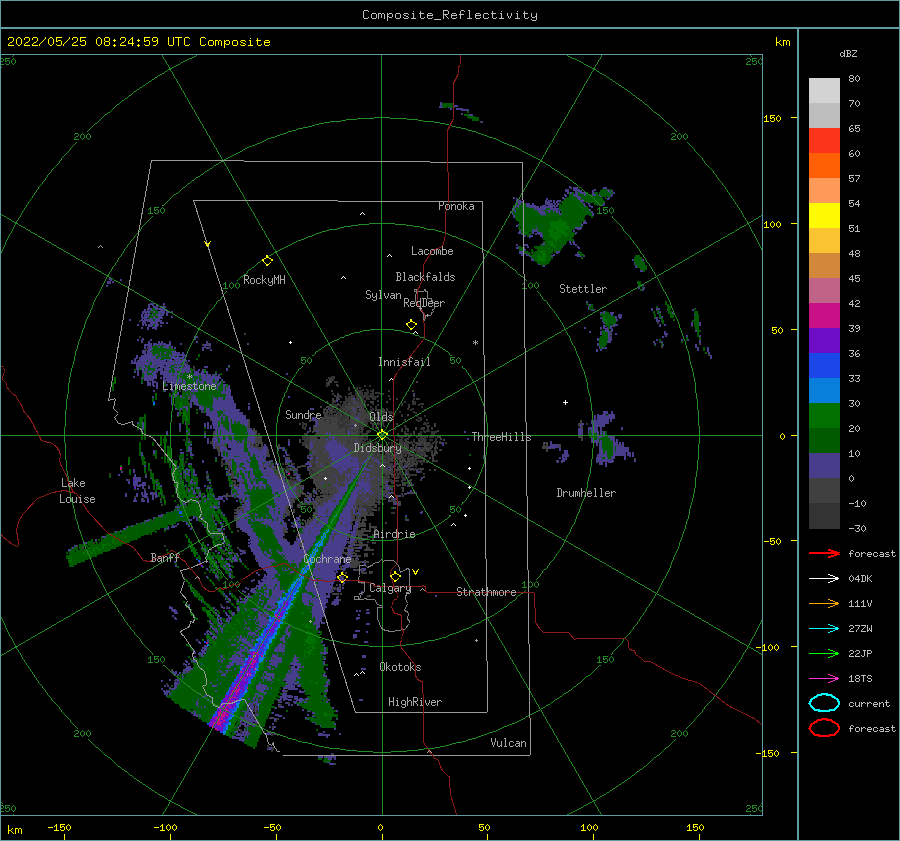Click the Stettler town label
Screen dimensions: 900x841
click(x=583, y=289)
